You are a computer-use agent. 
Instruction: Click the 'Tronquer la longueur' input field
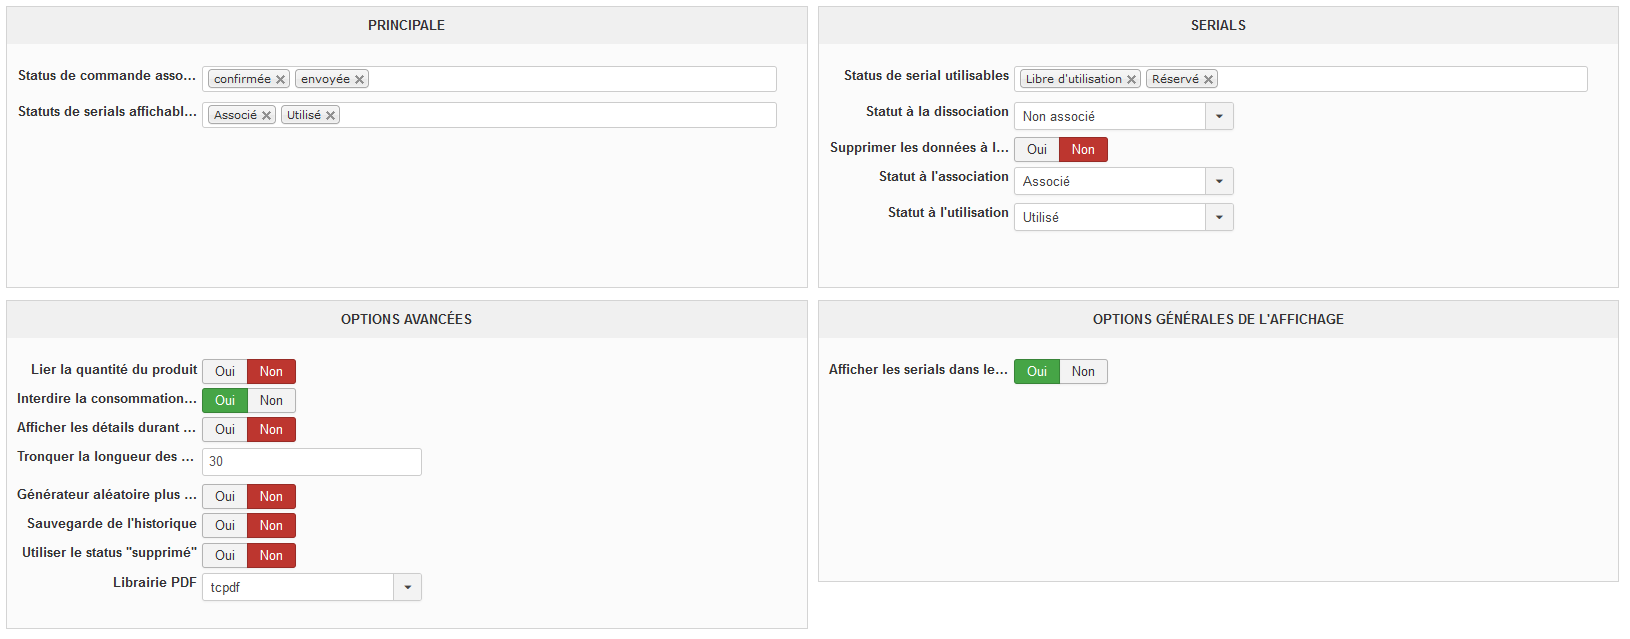(312, 462)
